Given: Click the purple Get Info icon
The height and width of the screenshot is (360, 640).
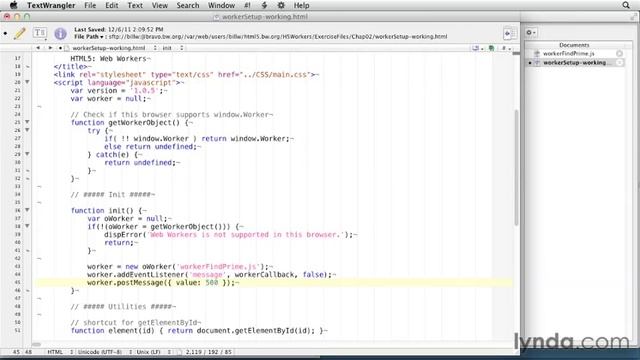Looking at the screenshot, I should 60,33.
